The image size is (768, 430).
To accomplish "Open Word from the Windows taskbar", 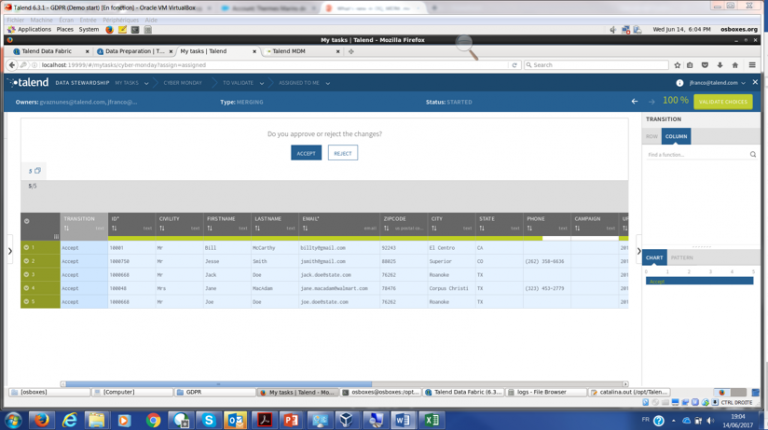I will pos(403,420).
